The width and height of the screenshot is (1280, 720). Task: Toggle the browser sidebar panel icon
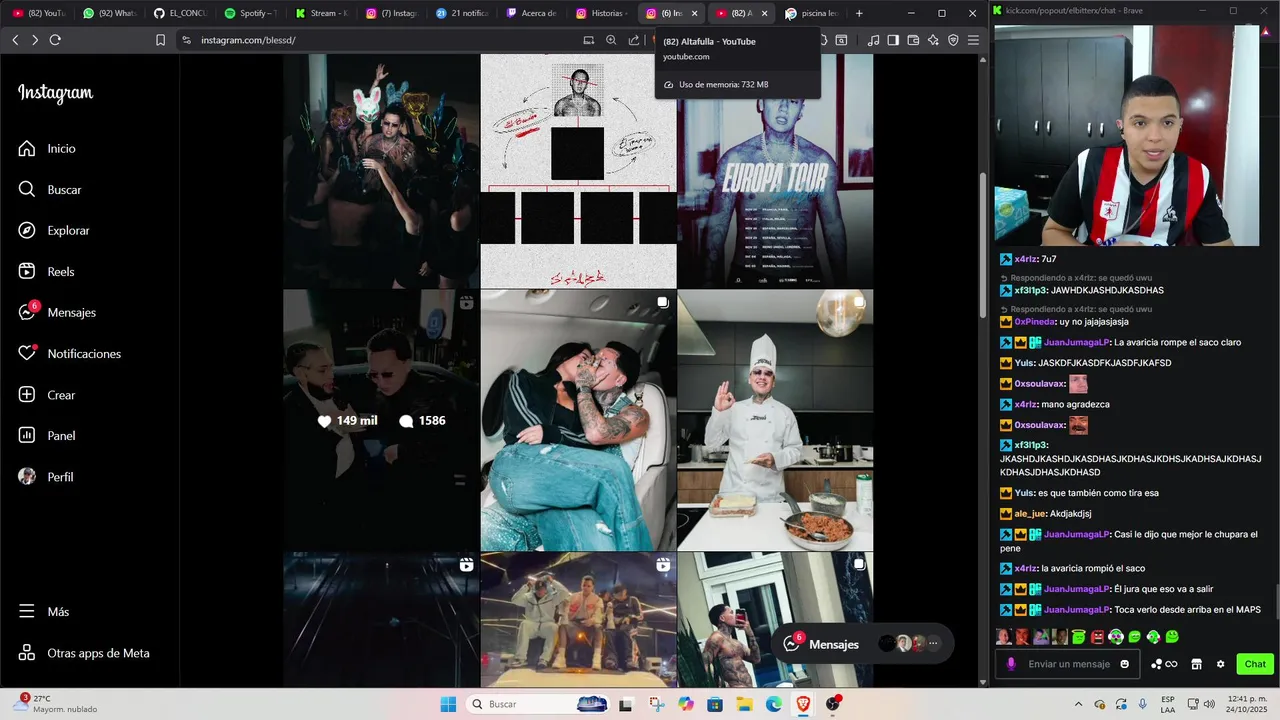893,40
